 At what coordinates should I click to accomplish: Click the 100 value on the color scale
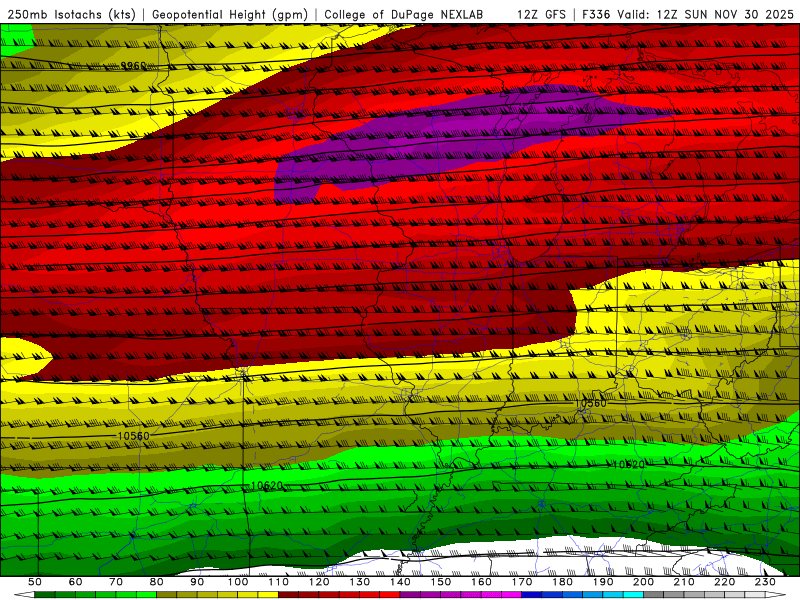(x=238, y=582)
